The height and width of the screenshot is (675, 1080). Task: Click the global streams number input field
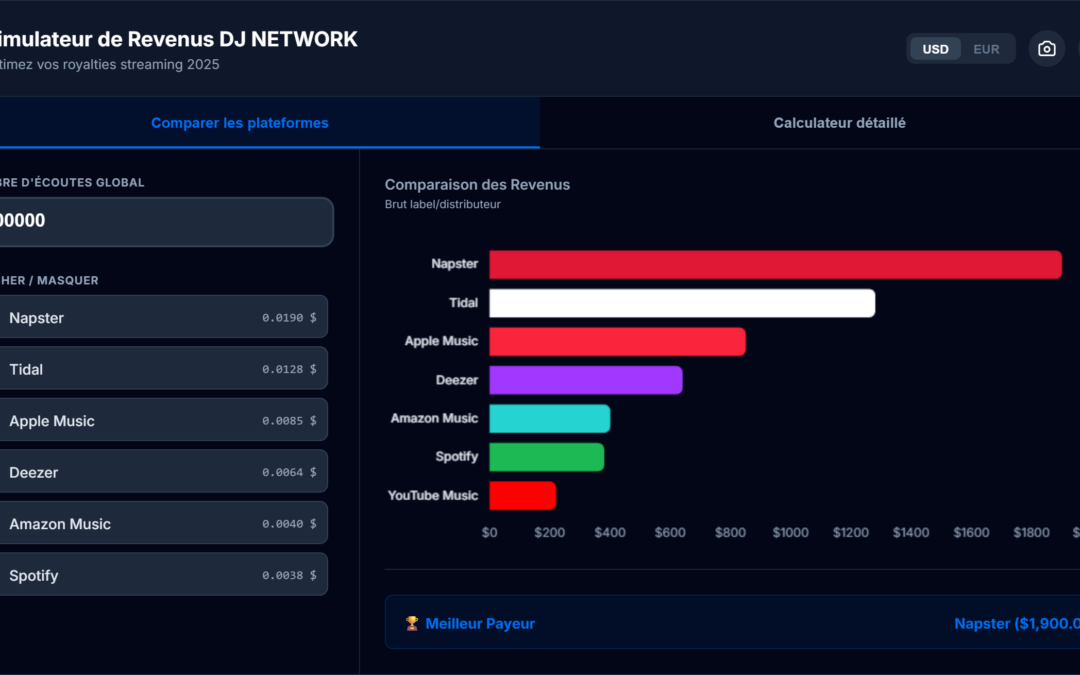[x=165, y=221]
